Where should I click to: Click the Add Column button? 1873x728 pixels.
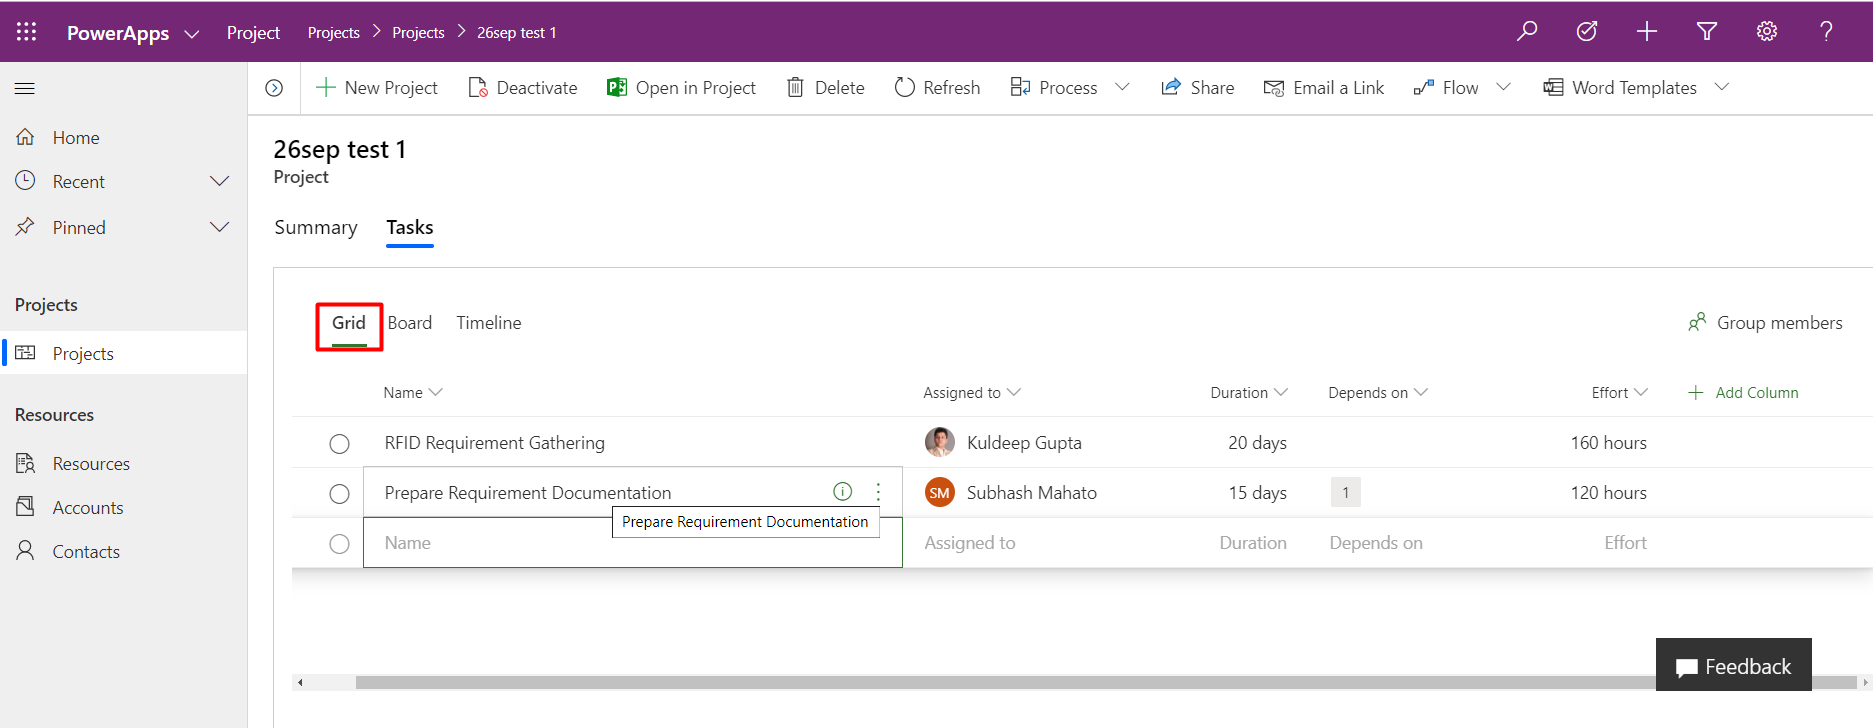[x=1743, y=393]
